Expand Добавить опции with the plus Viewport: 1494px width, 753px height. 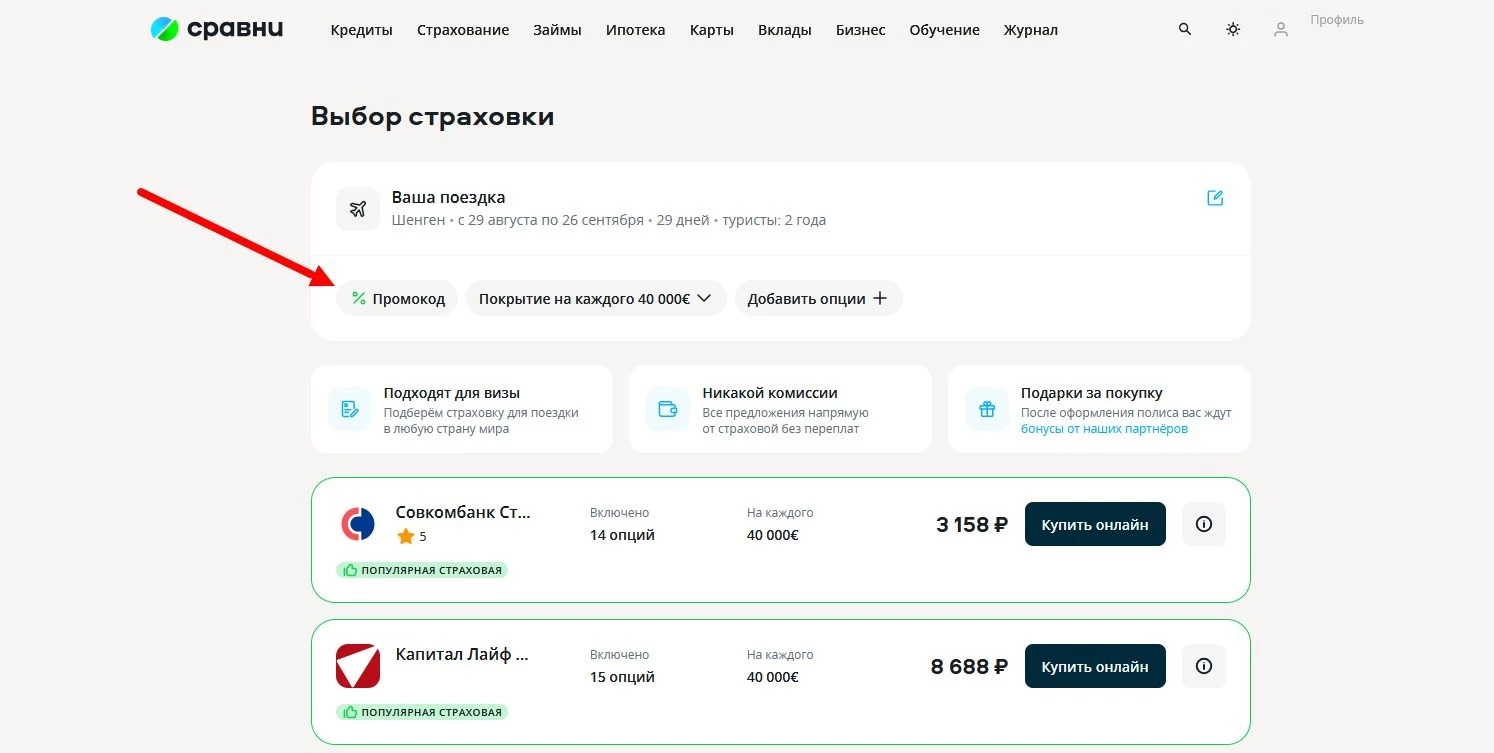[x=818, y=297]
